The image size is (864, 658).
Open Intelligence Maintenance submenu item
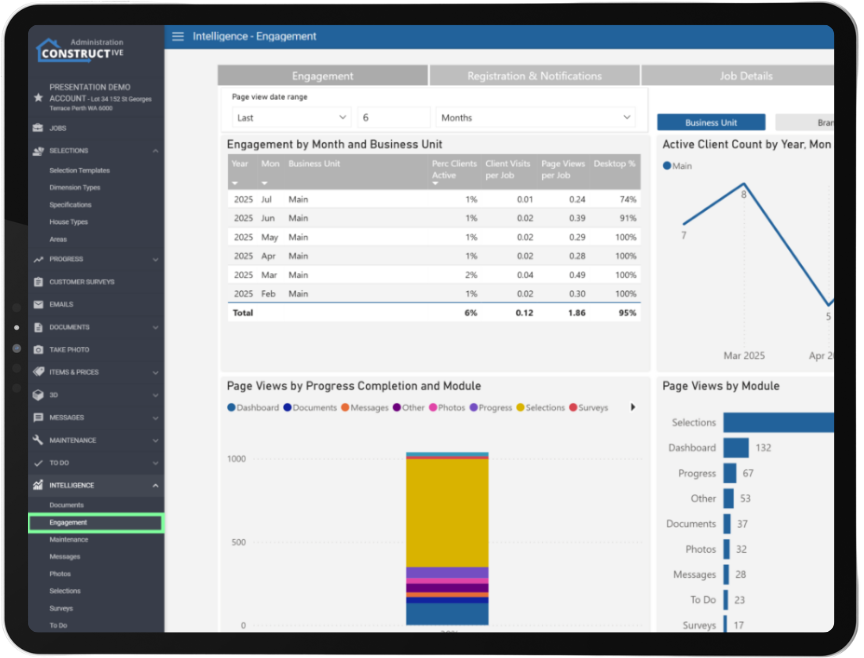click(68, 540)
